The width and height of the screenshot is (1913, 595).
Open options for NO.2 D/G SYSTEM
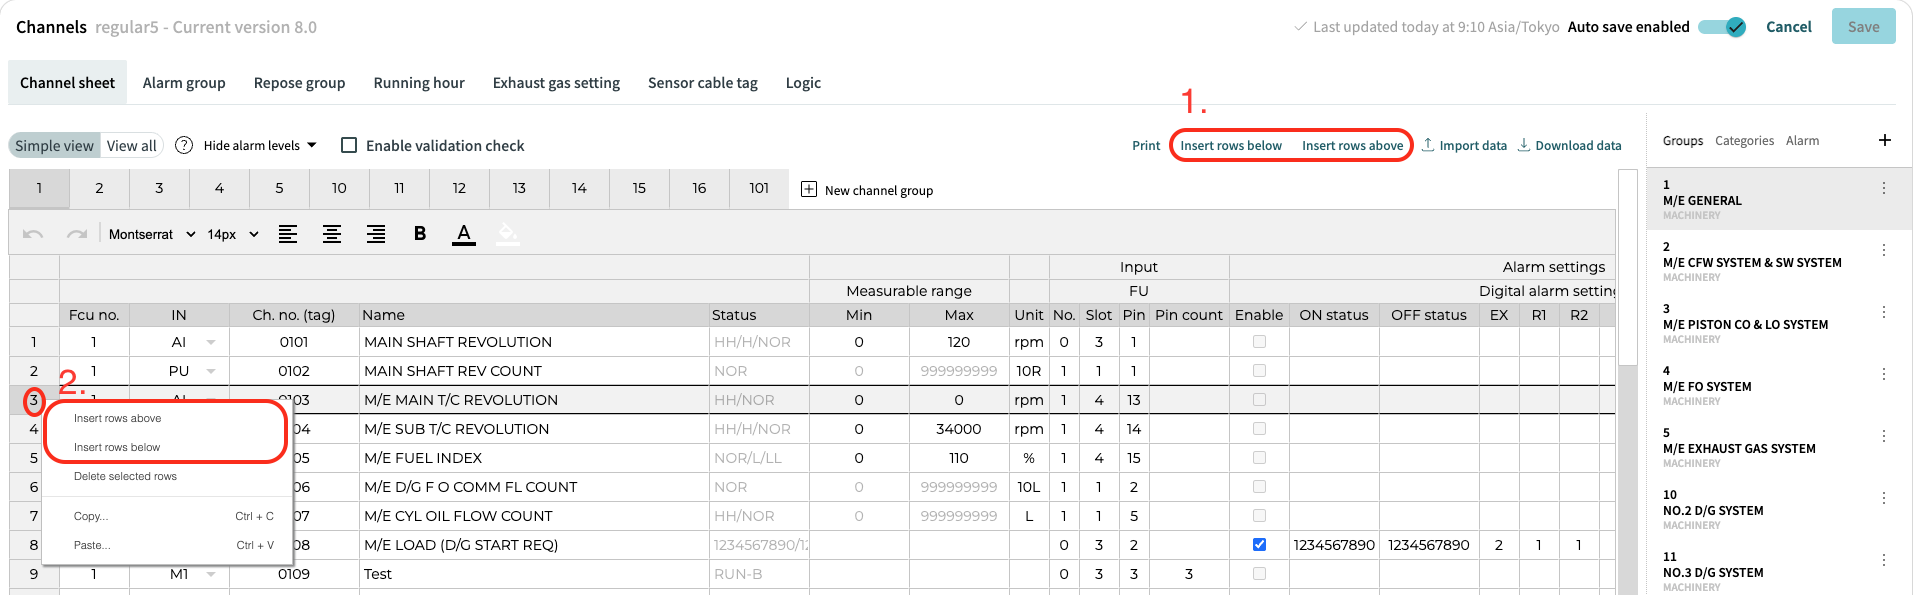(1884, 498)
